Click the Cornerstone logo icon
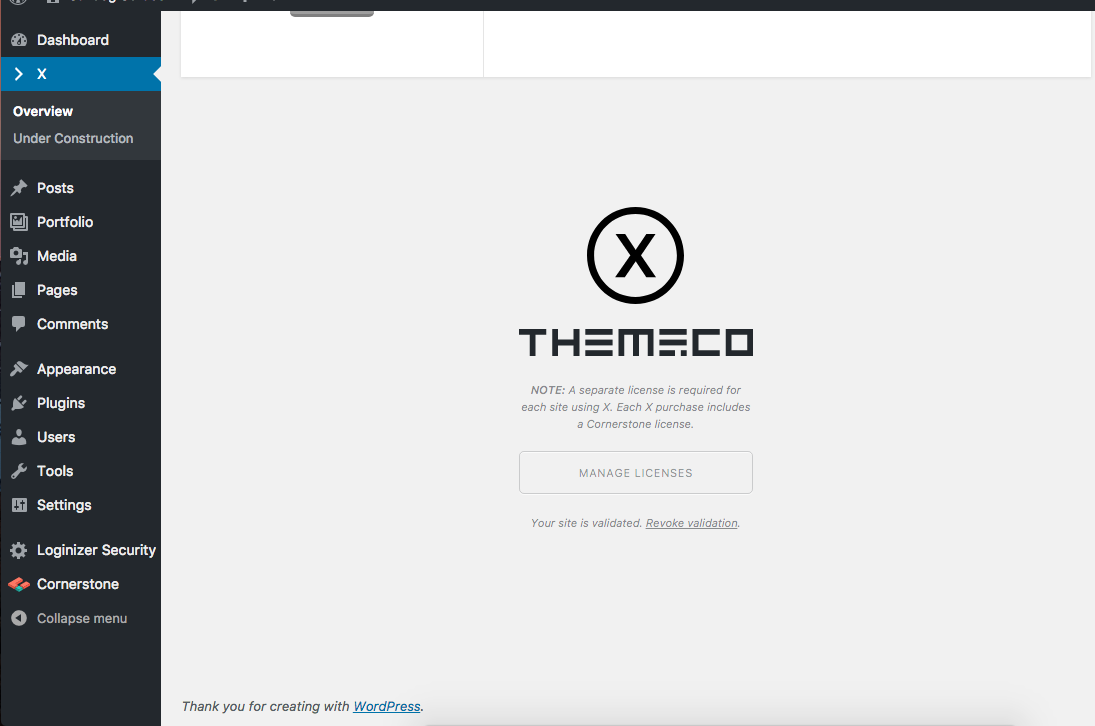The height and width of the screenshot is (726, 1095). [x=19, y=584]
